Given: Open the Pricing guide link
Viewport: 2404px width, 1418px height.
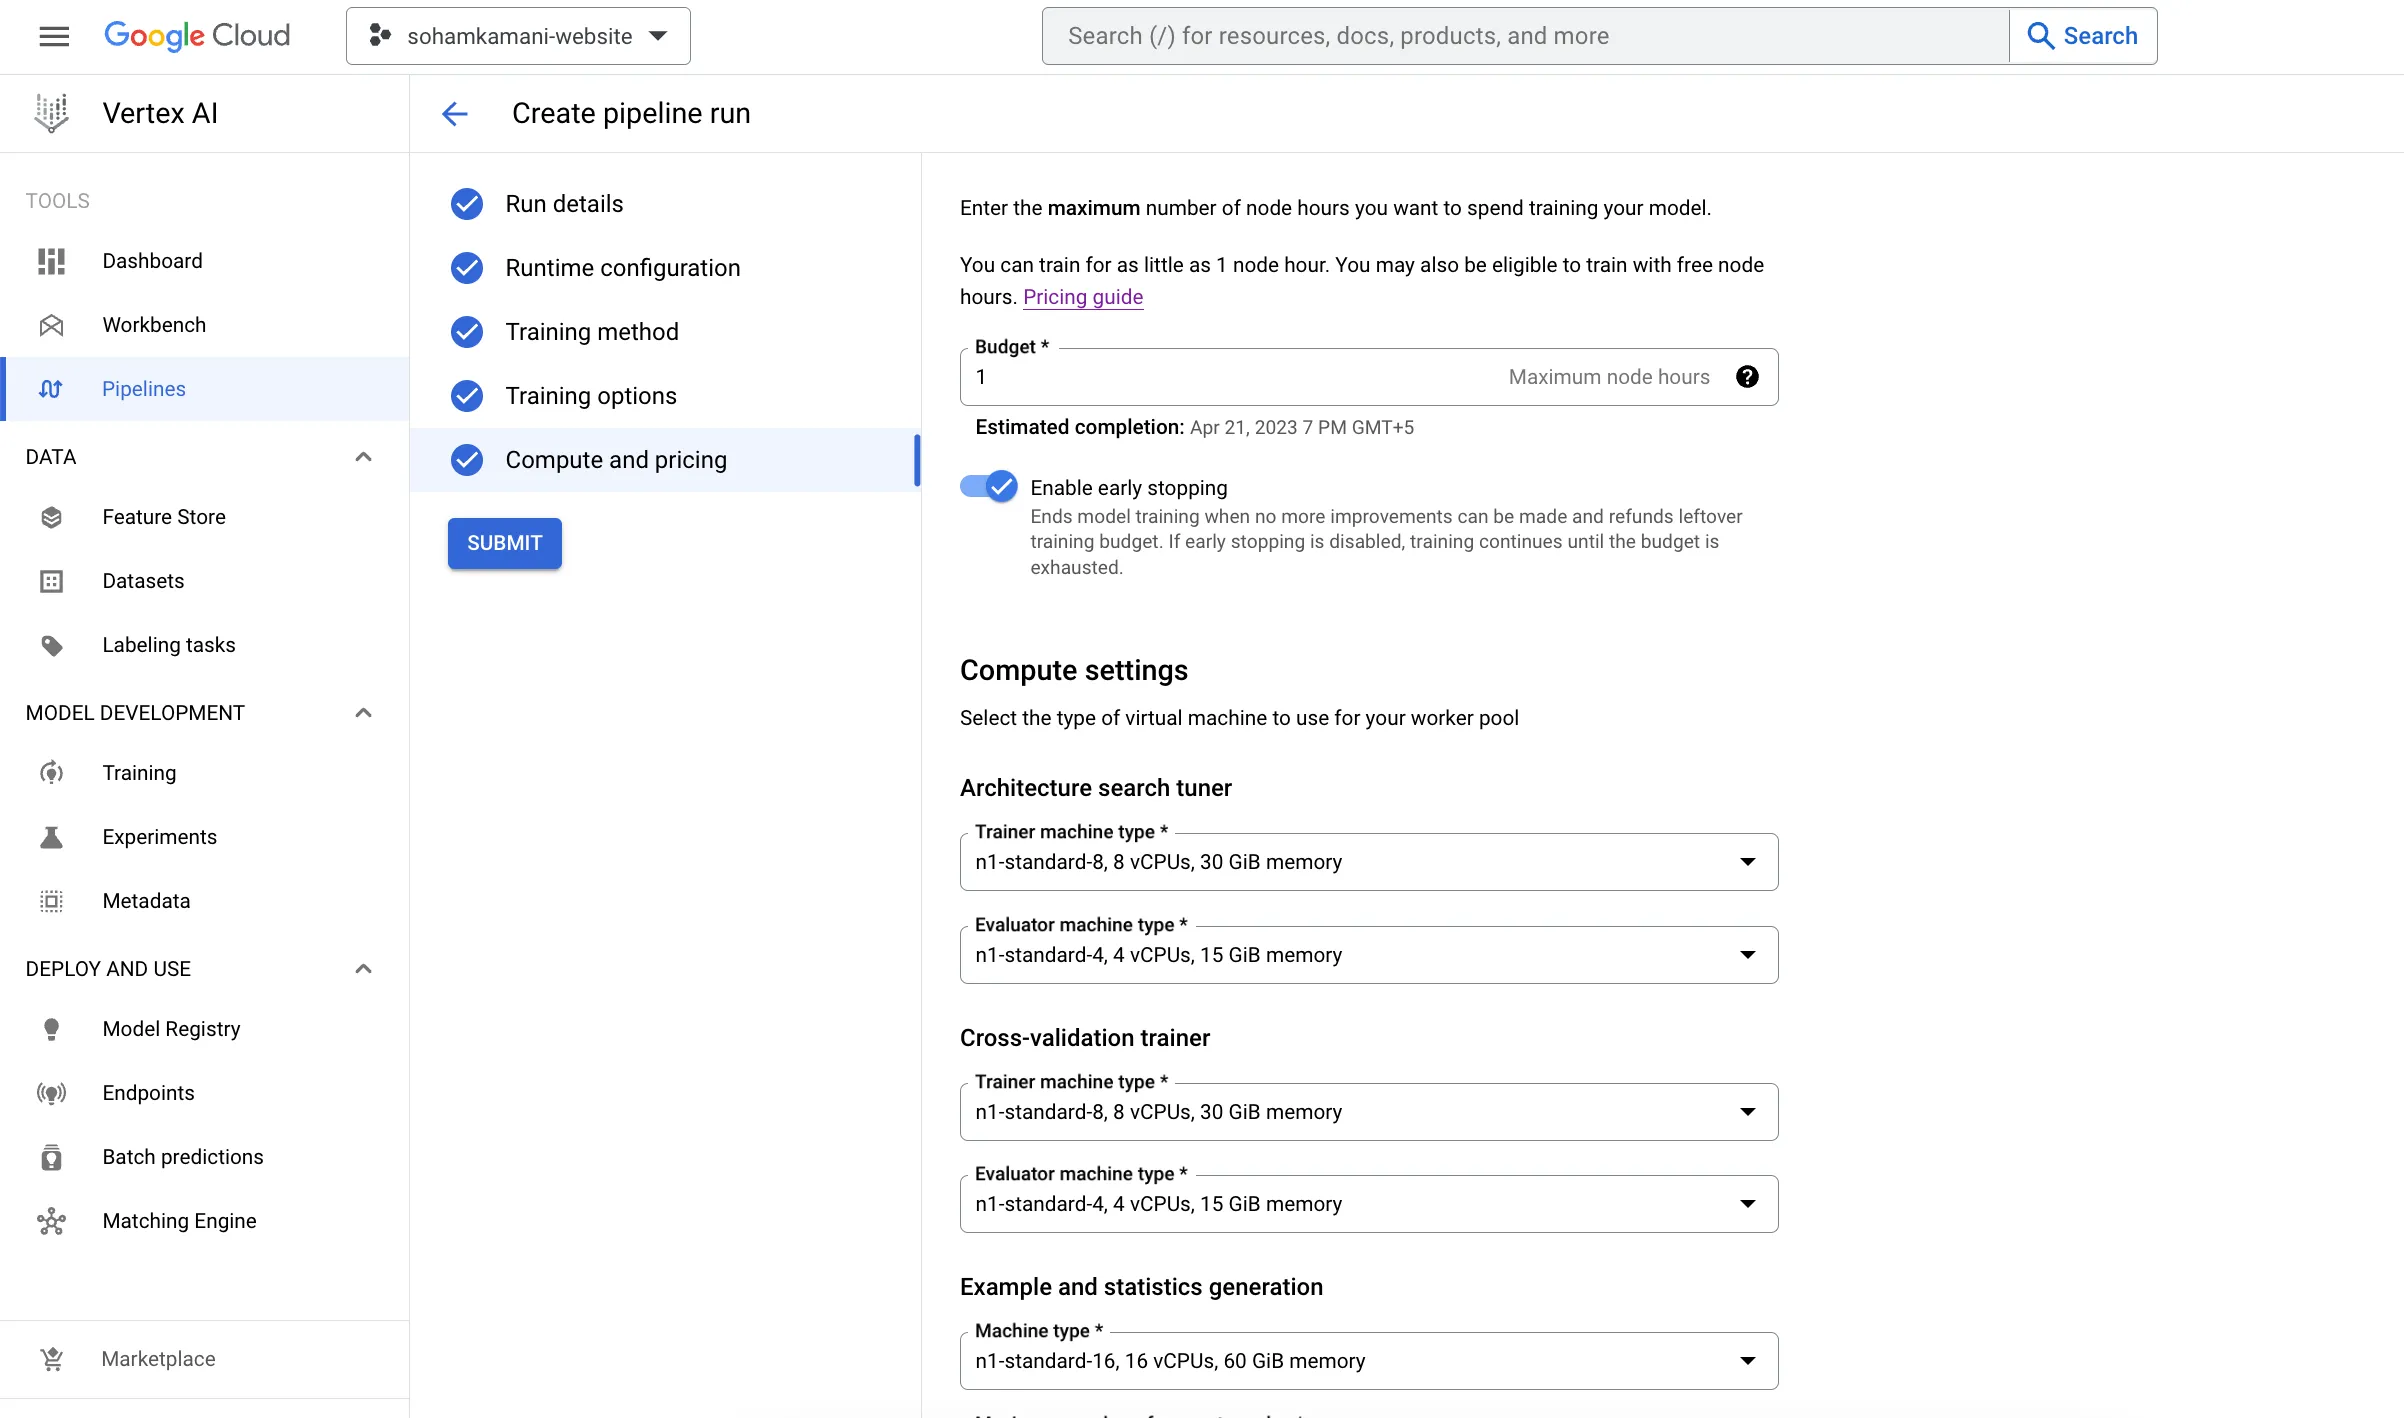Looking at the screenshot, I should (1082, 297).
